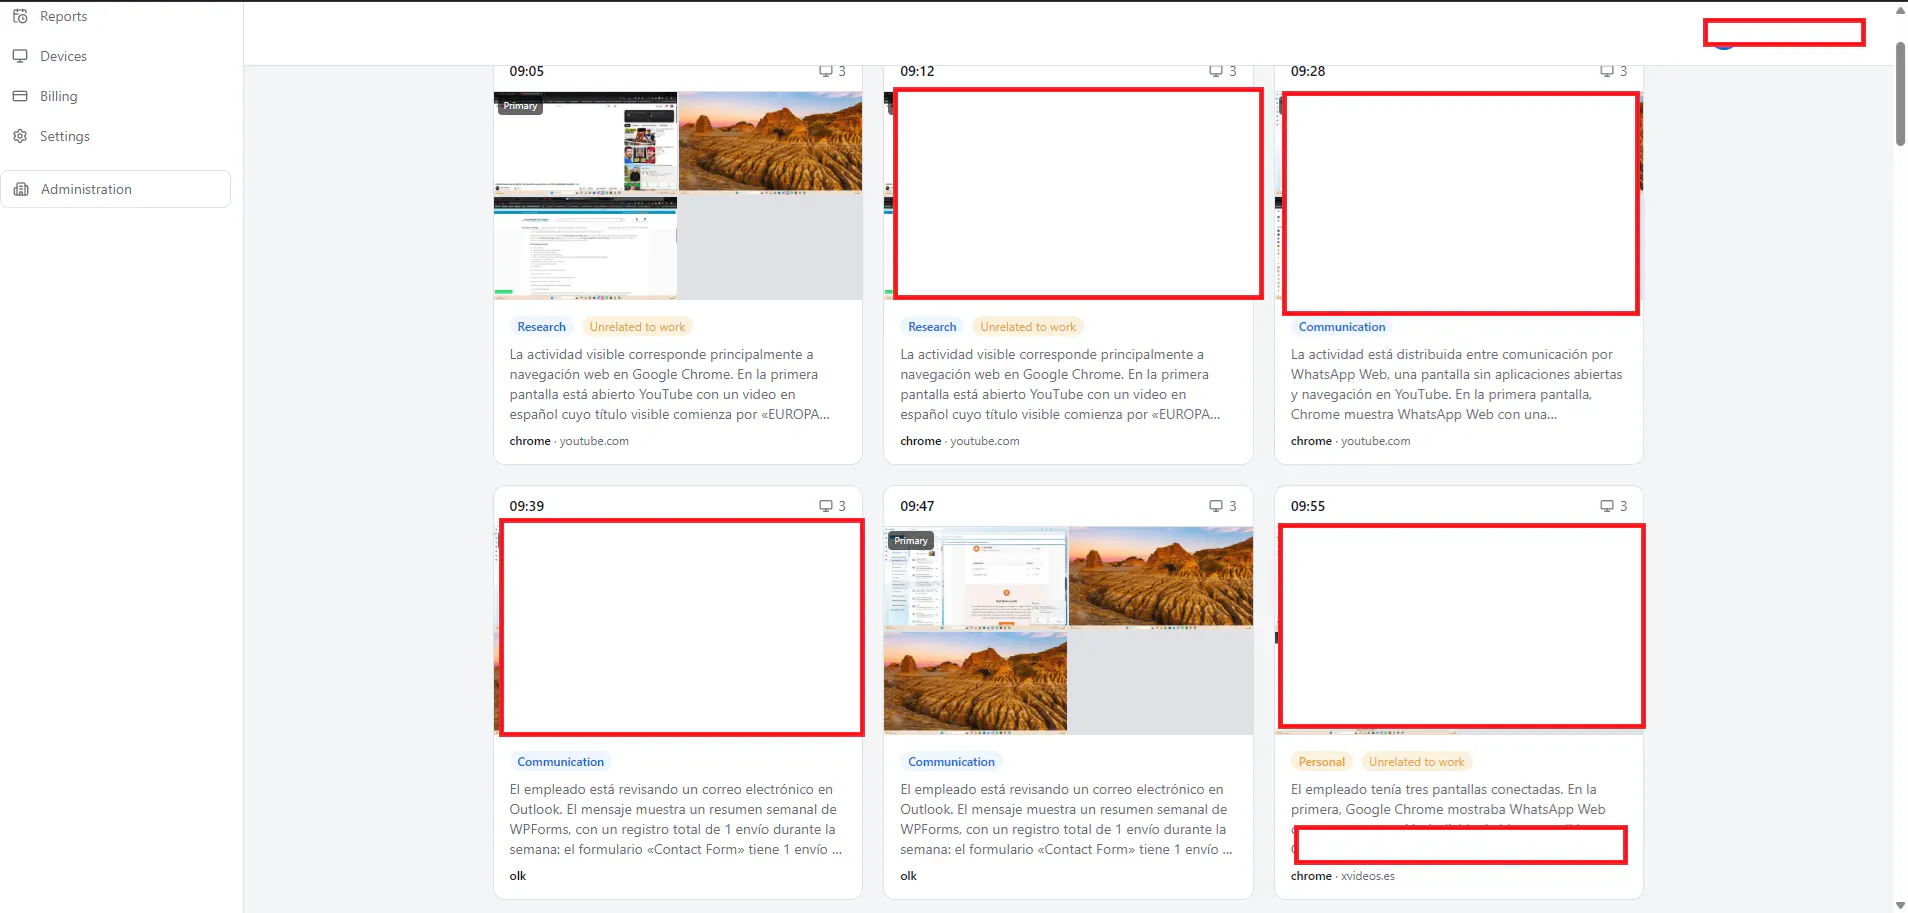1908x913 pixels.
Task: Click the screen count icon on 09:05 card
Action: click(x=826, y=71)
